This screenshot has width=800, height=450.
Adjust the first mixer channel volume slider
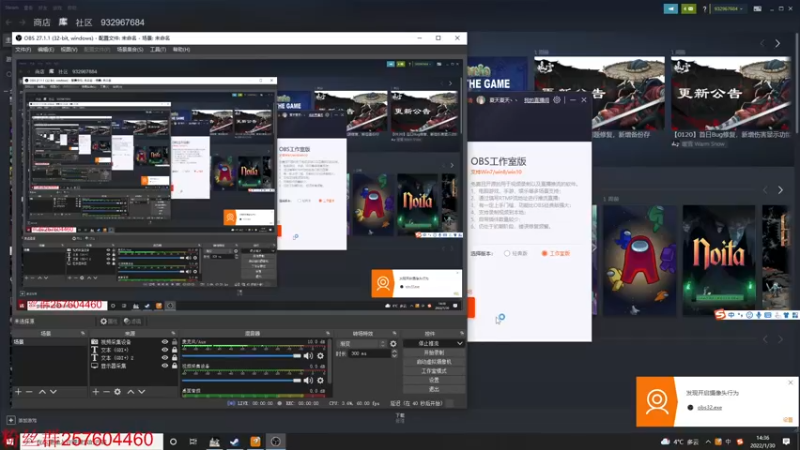click(242, 356)
